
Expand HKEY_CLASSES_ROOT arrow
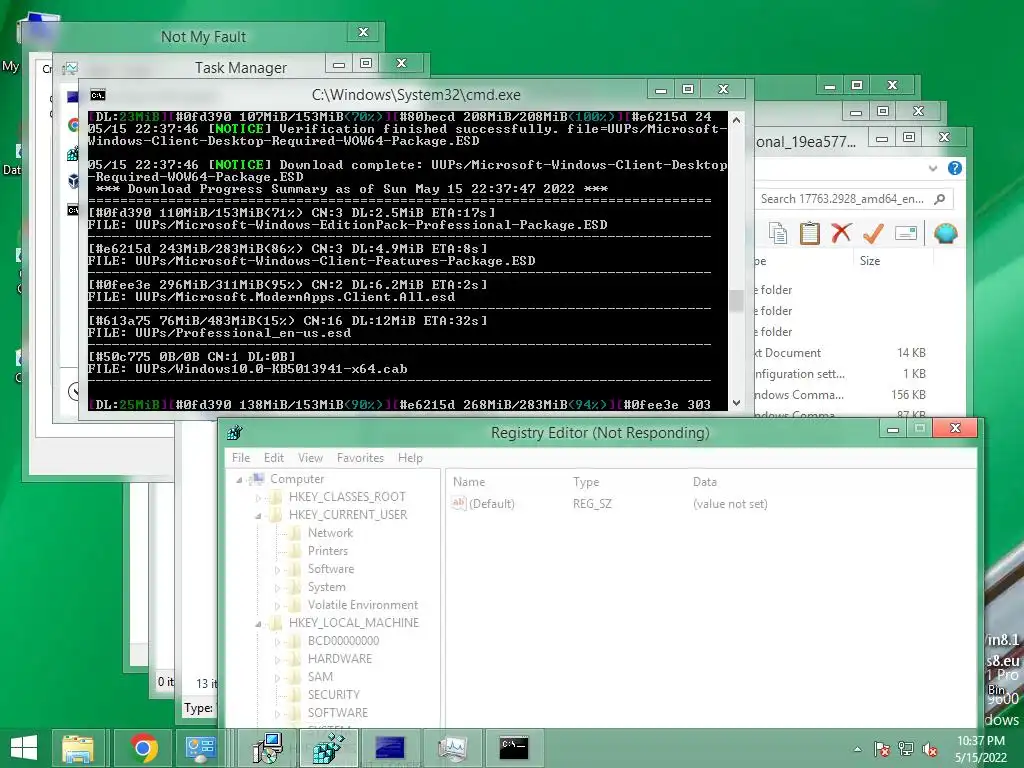click(258, 498)
